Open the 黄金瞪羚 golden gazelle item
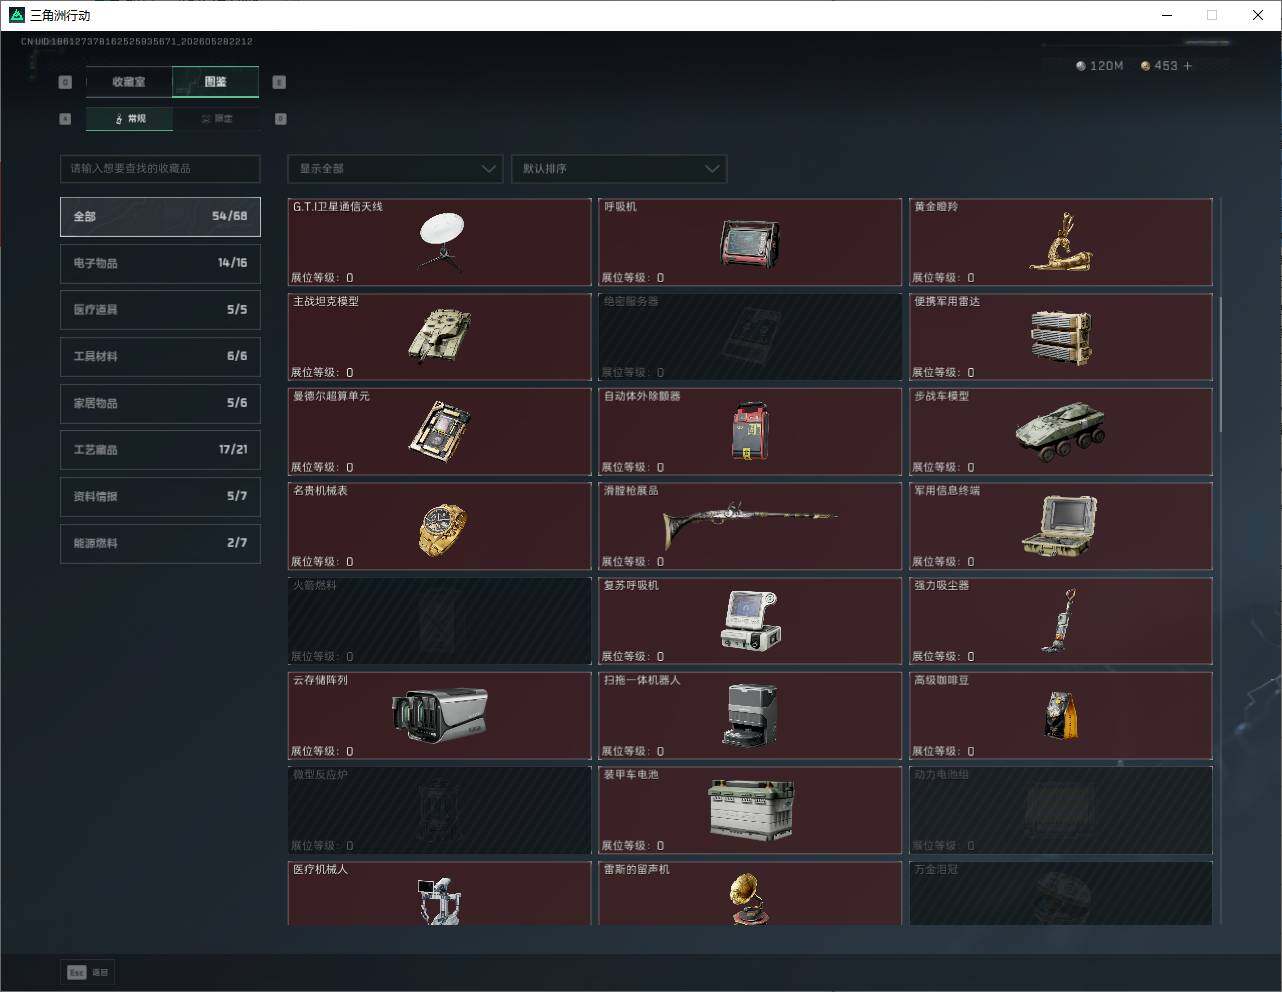The width and height of the screenshot is (1282, 992). tap(1061, 242)
